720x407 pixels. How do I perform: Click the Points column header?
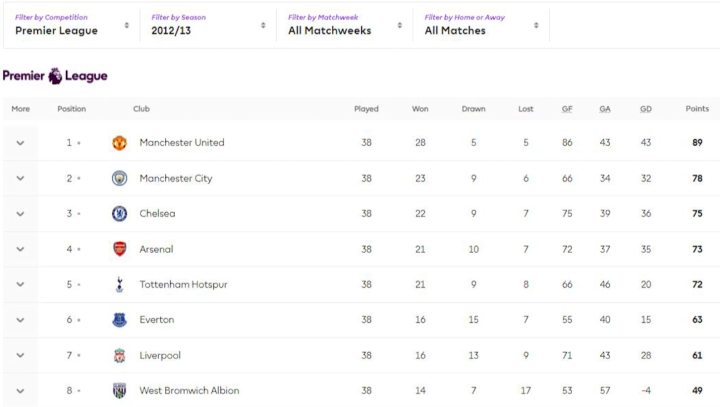tap(697, 109)
